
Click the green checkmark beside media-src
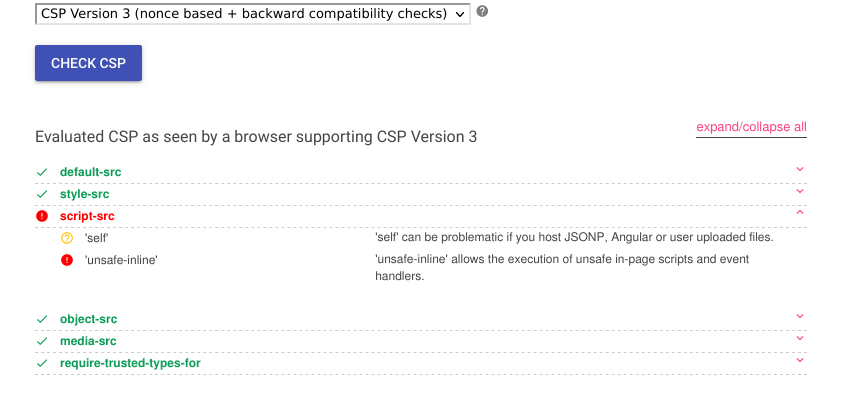pyautogui.click(x=42, y=341)
